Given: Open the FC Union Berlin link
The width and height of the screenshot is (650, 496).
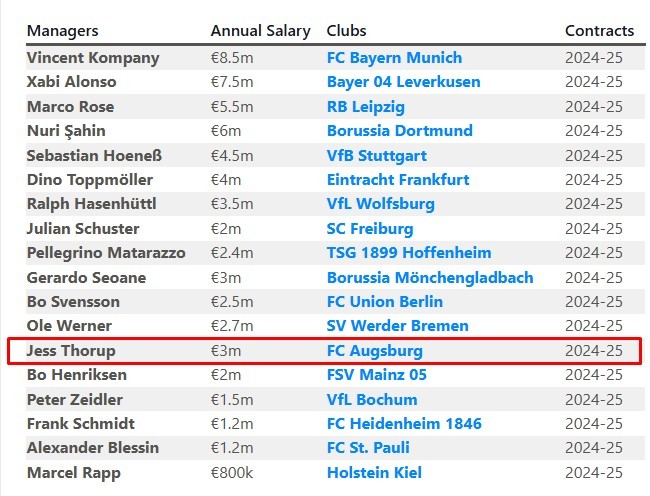Looking at the screenshot, I should 384,302.
